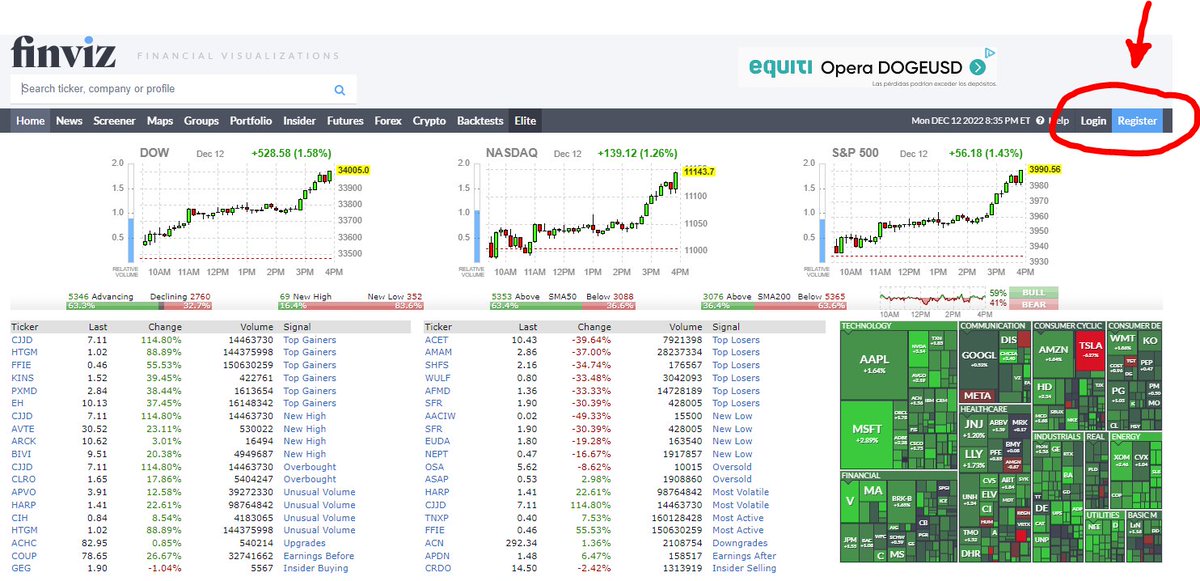Open the Most Active signal in the TNXP row
This screenshot has width=1200, height=581.
click(x=738, y=518)
